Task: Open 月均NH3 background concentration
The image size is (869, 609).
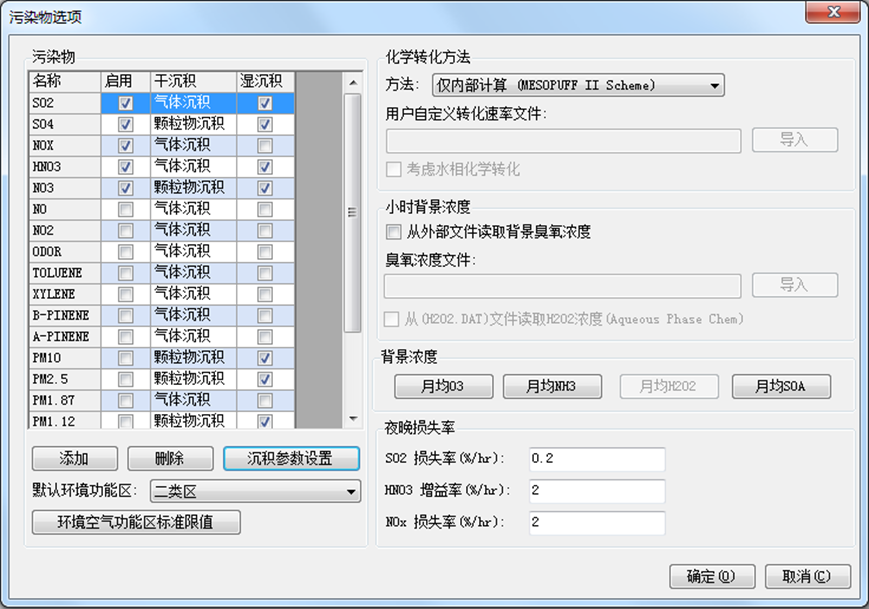Action: pos(552,386)
